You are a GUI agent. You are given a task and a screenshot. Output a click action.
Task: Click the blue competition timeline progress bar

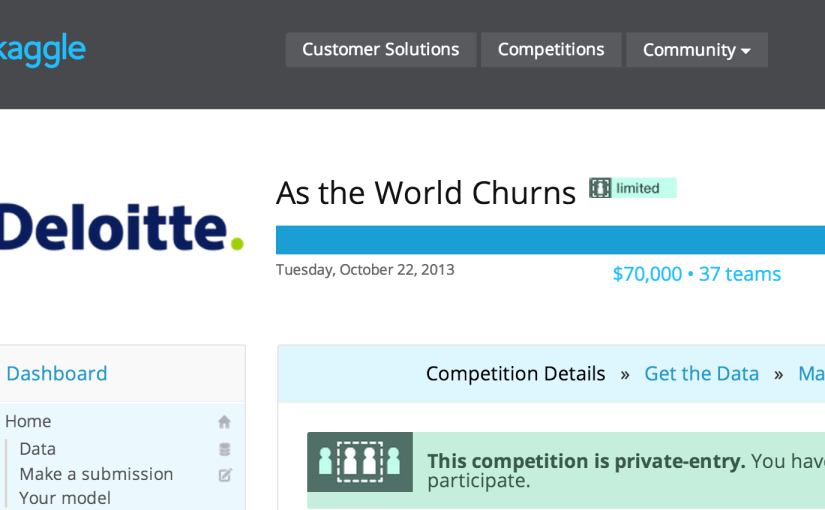[x=550, y=240]
